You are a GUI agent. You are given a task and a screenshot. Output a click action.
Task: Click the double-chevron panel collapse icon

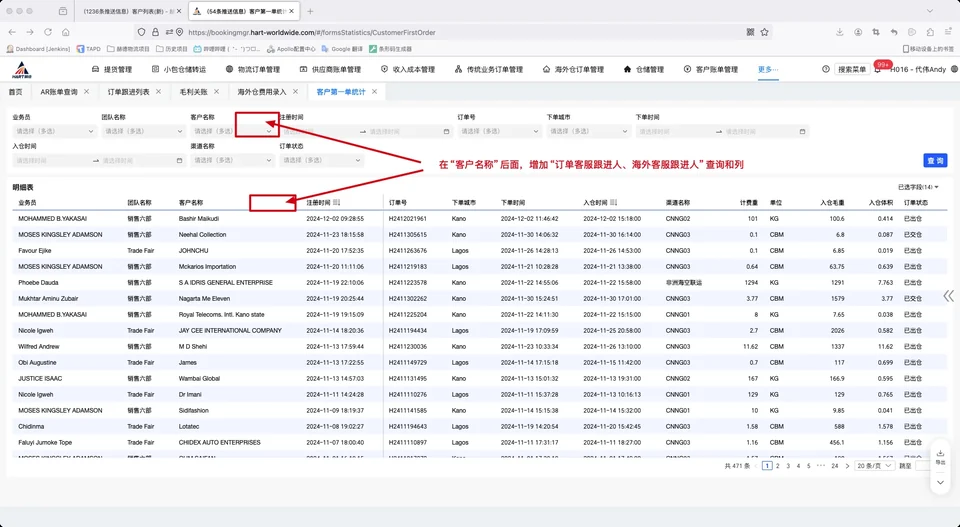pos(948,296)
